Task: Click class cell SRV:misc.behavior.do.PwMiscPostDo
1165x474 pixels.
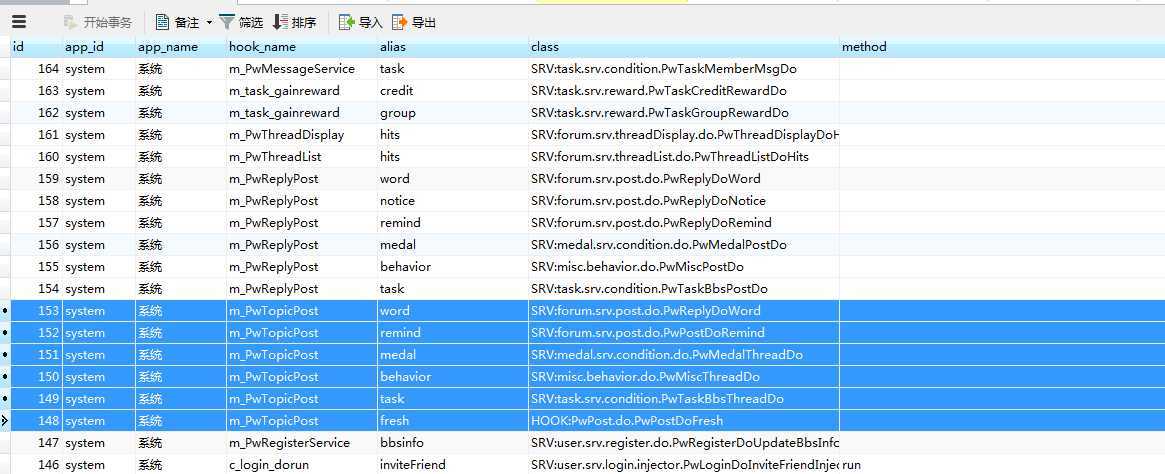Action: tap(684, 267)
